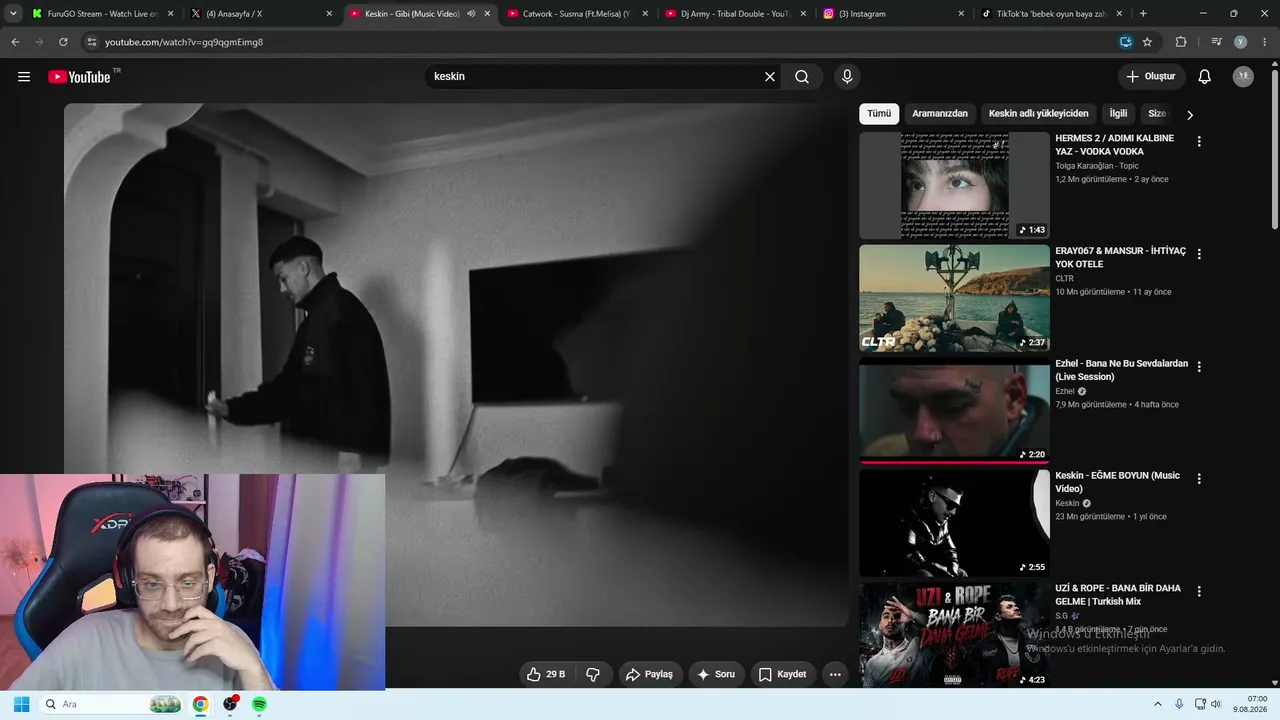Switch to the FuruGO Stream tab

[x=103, y=14]
